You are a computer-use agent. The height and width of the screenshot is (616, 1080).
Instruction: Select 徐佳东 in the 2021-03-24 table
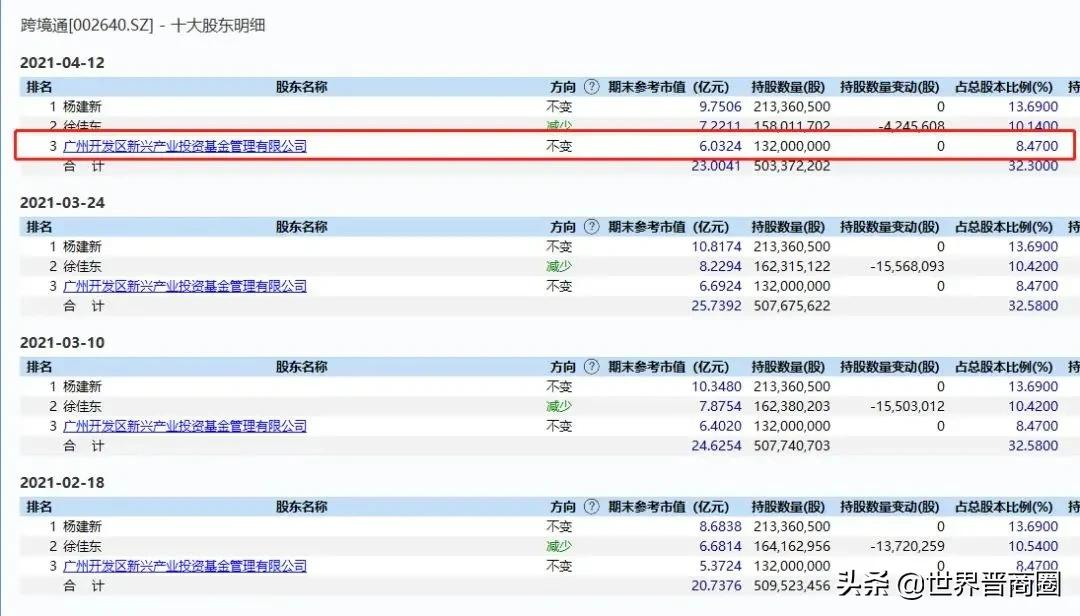[x=82, y=267]
